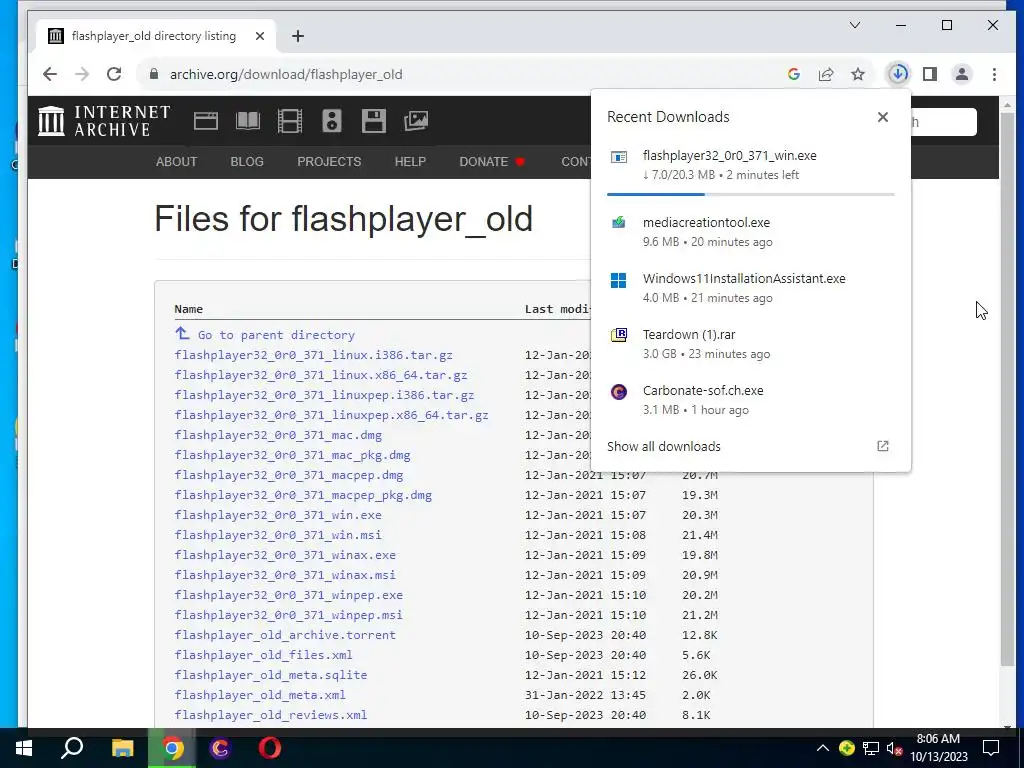This screenshot has height=768, width=1024.
Task: Open the ABOUT menu item
Action: (176, 161)
